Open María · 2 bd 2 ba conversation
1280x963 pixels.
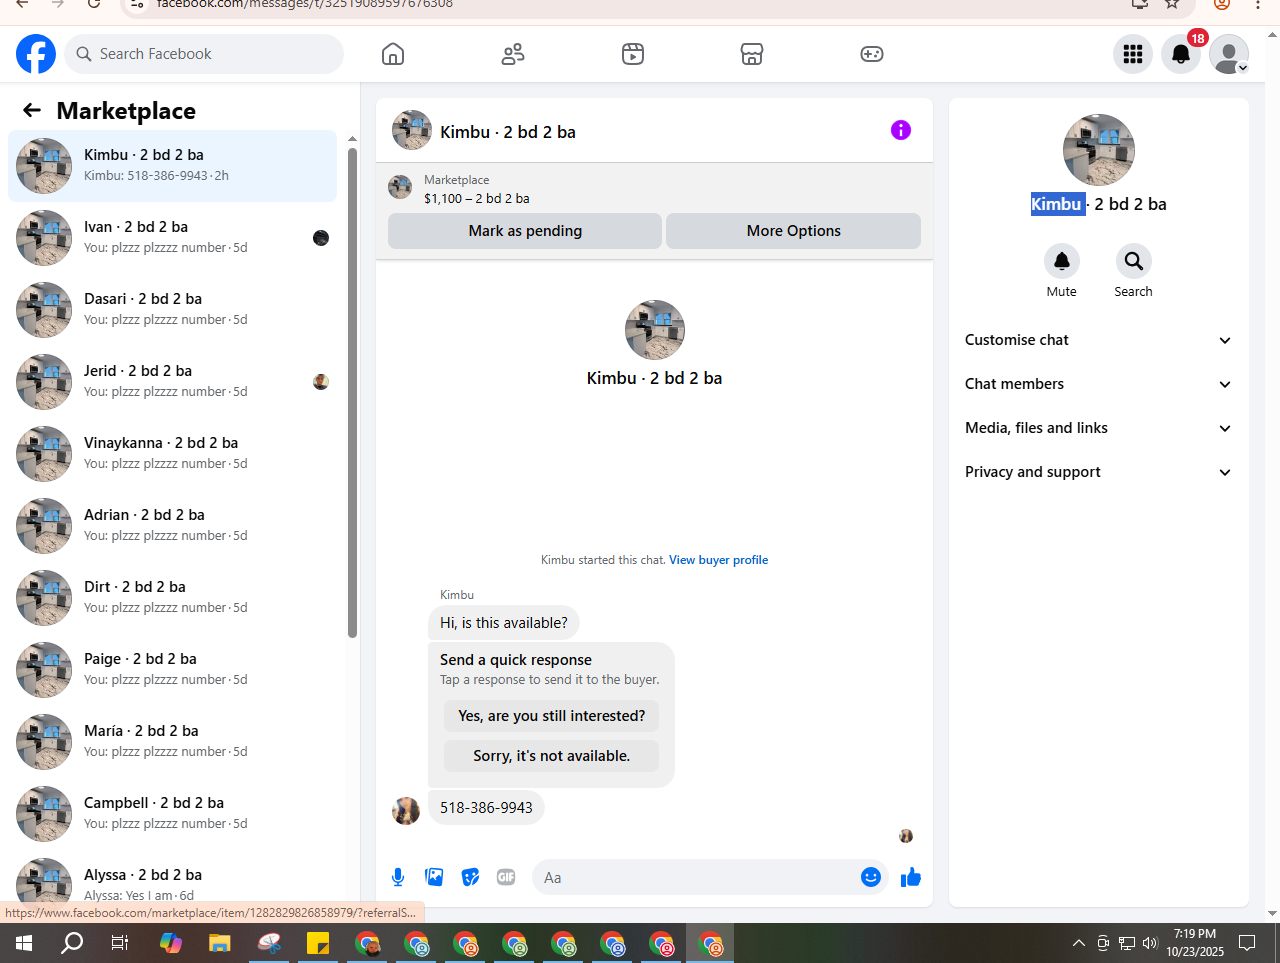pyautogui.click(x=173, y=742)
